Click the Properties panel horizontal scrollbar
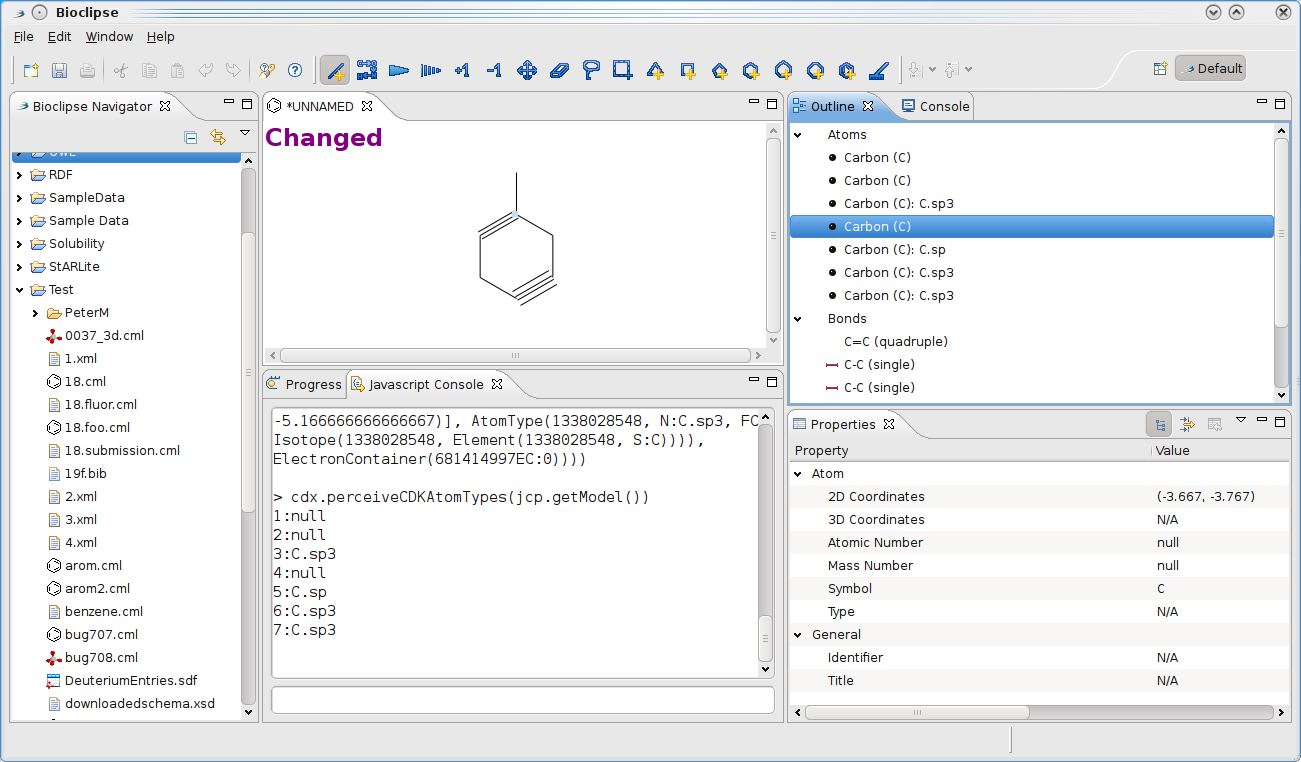This screenshot has width=1301, height=762. click(916, 713)
